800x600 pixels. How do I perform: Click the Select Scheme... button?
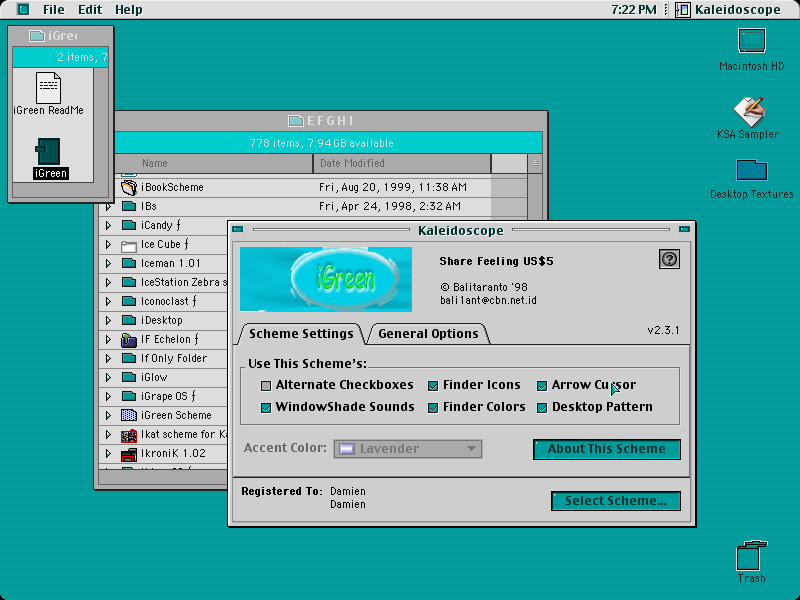tap(616, 501)
